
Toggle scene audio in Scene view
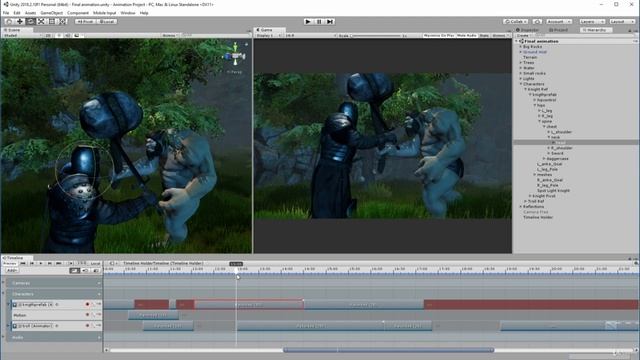[68, 36]
